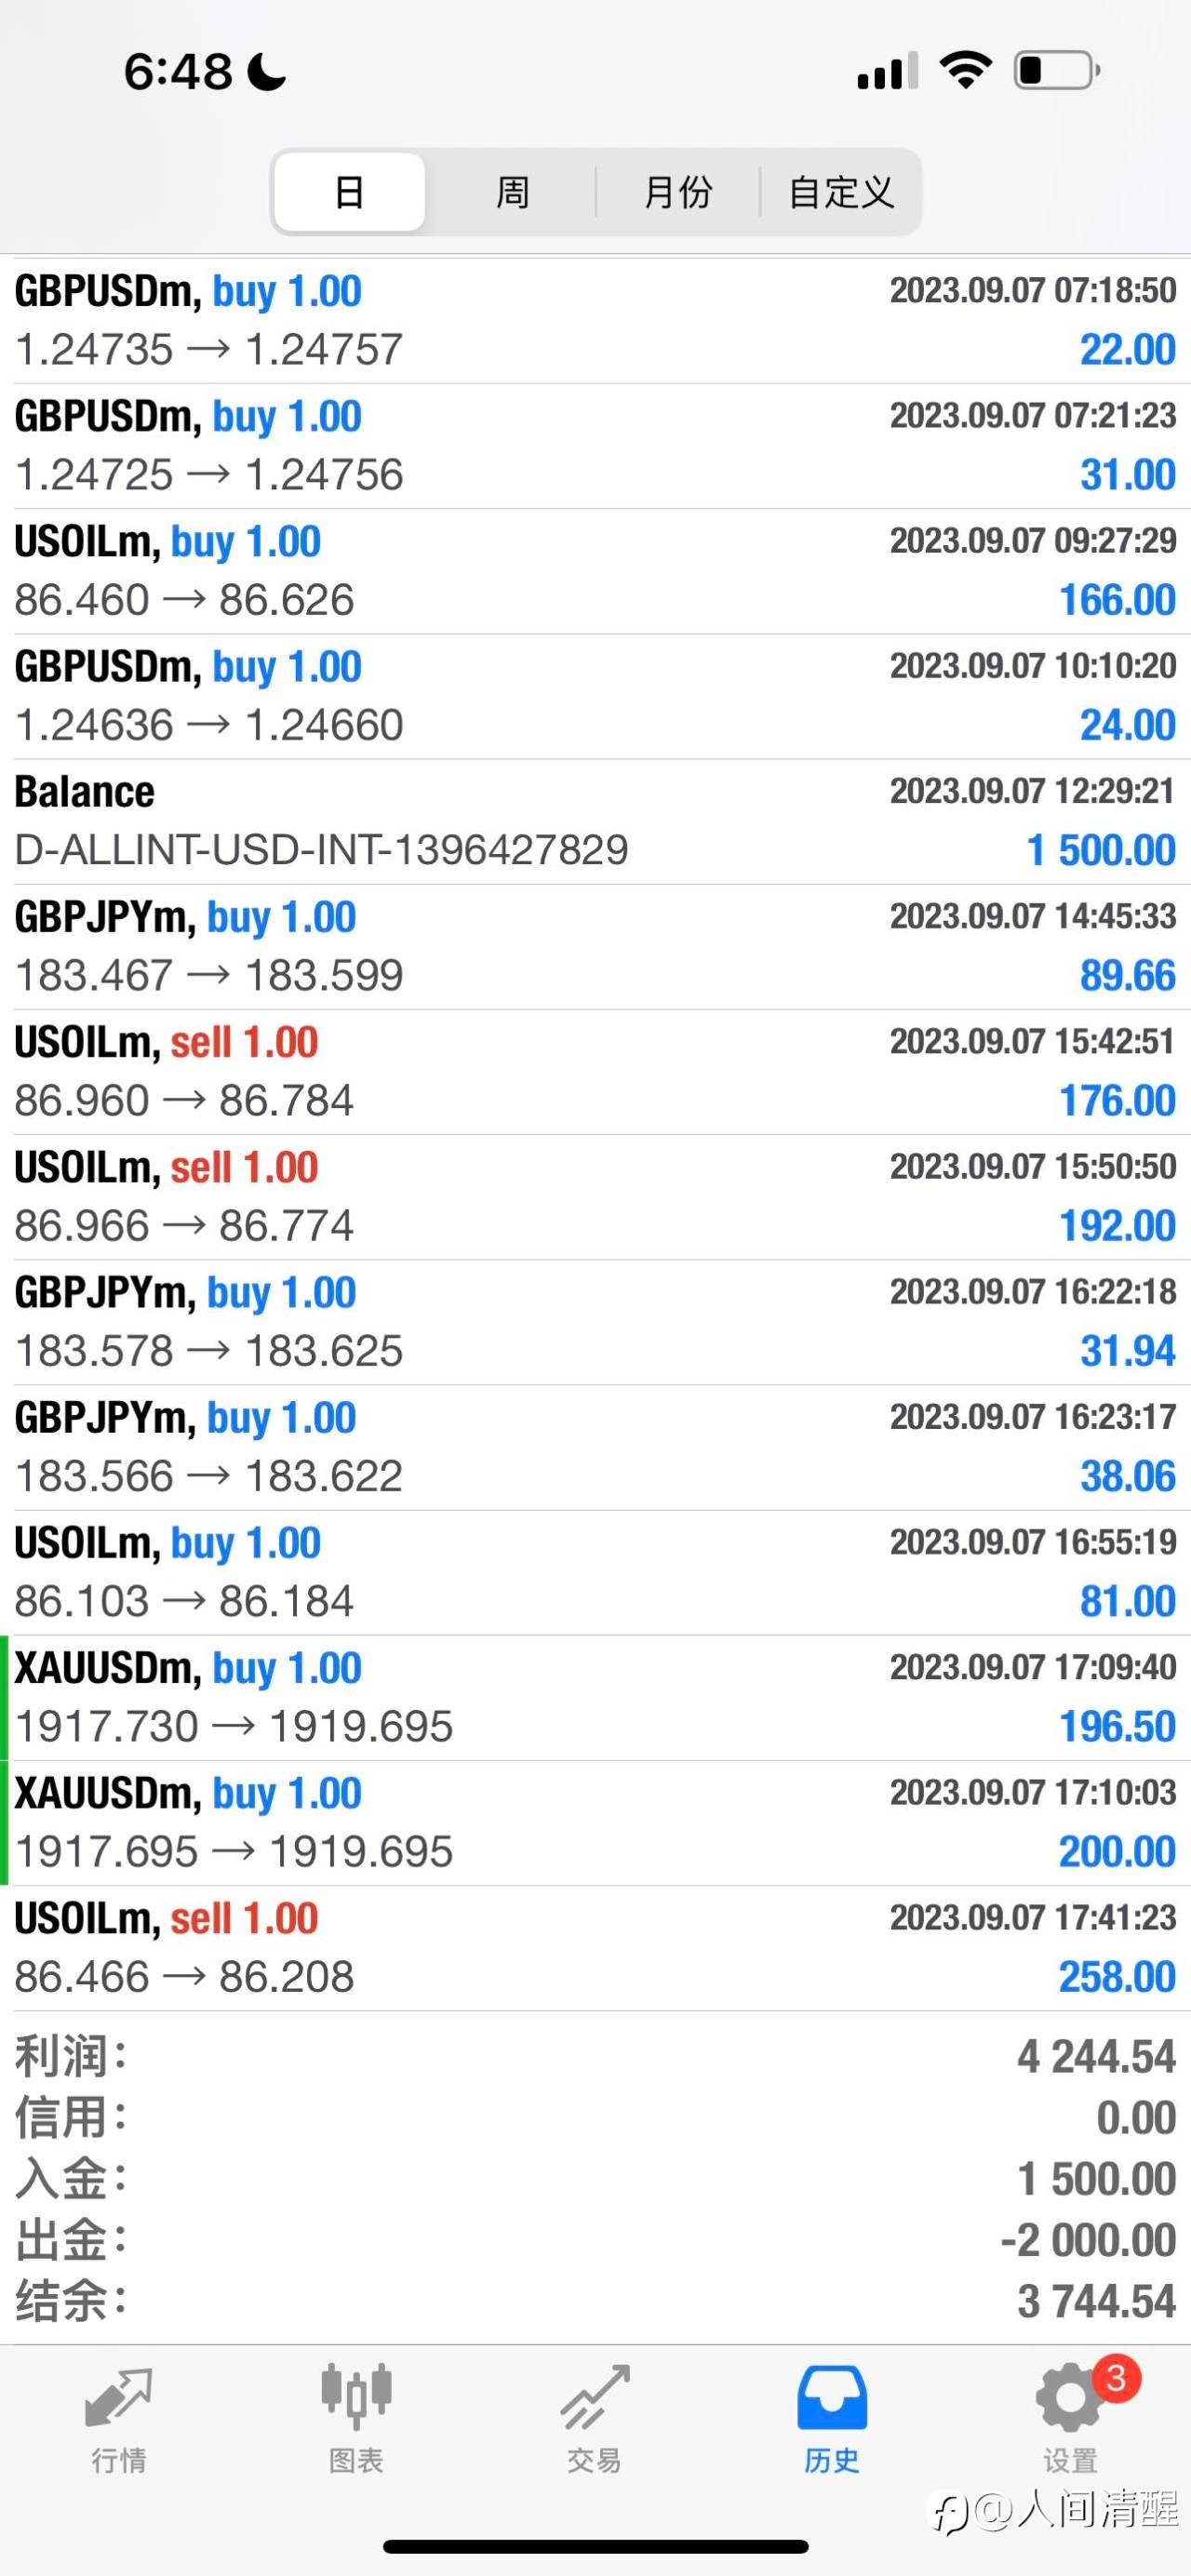Viewport: 1191px width, 2576px height.
Task: Choose the 自定义 custom period segment
Action: [x=840, y=192]
